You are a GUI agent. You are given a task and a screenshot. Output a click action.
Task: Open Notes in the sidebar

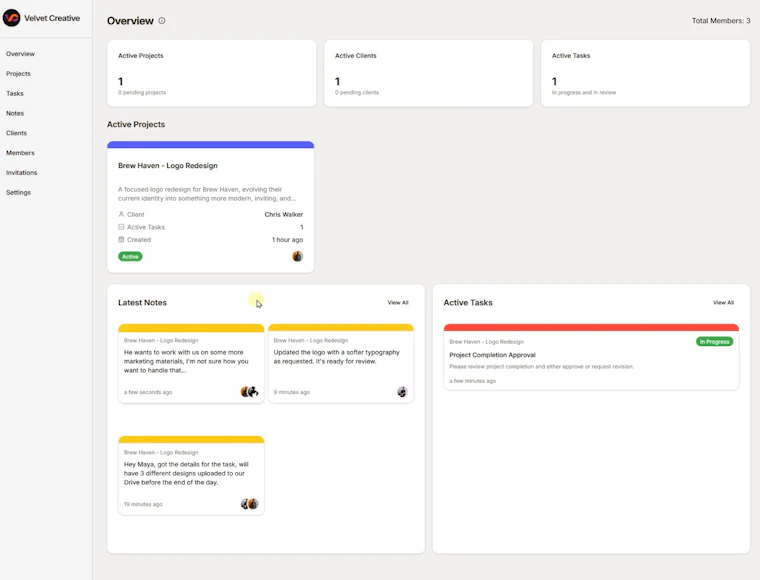(15, 113)
